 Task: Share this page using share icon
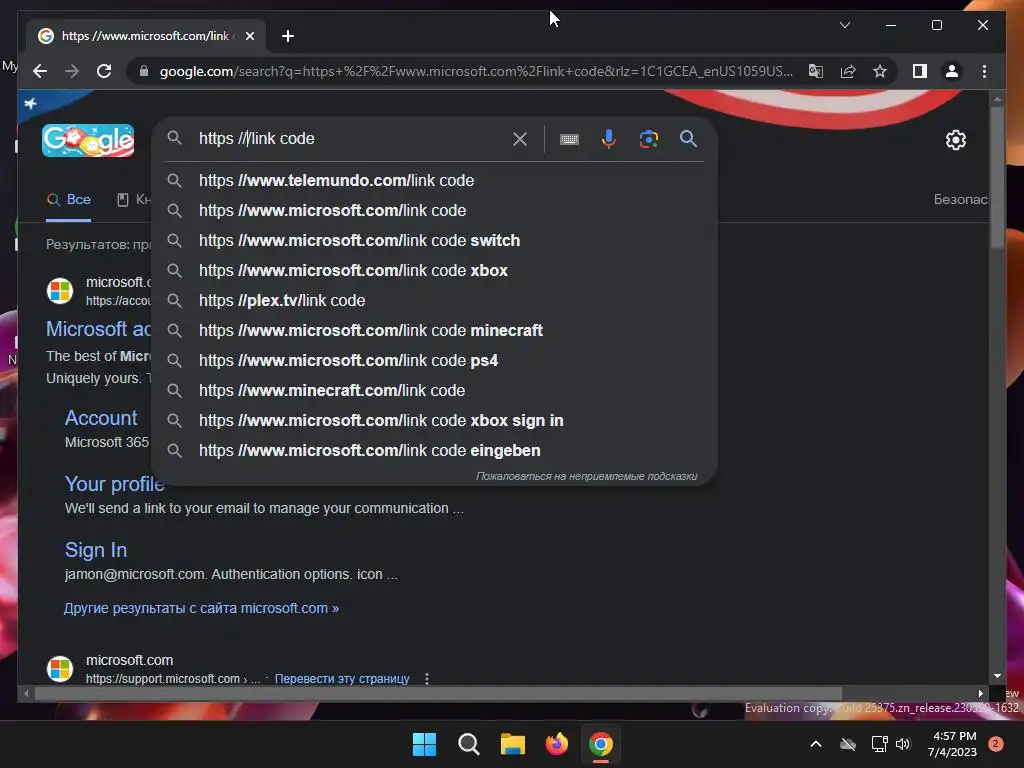coord(848,71)
